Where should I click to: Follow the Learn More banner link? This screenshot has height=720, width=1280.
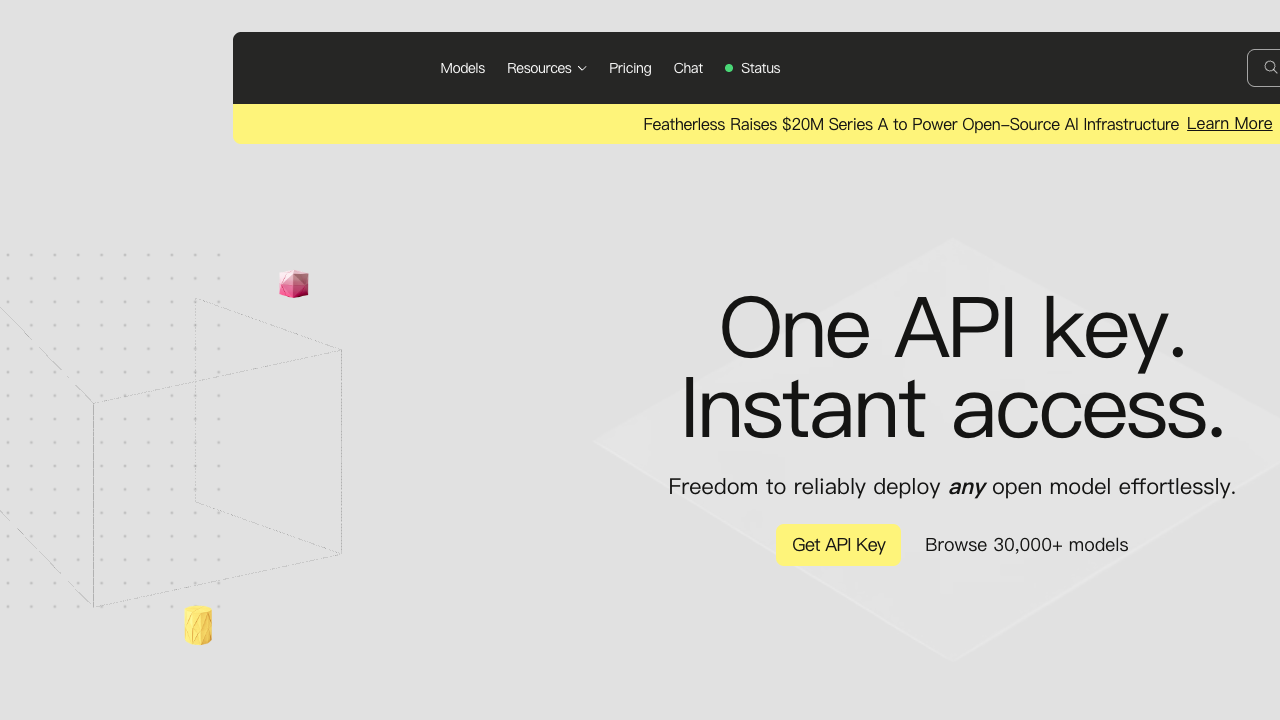[1229, 124]
